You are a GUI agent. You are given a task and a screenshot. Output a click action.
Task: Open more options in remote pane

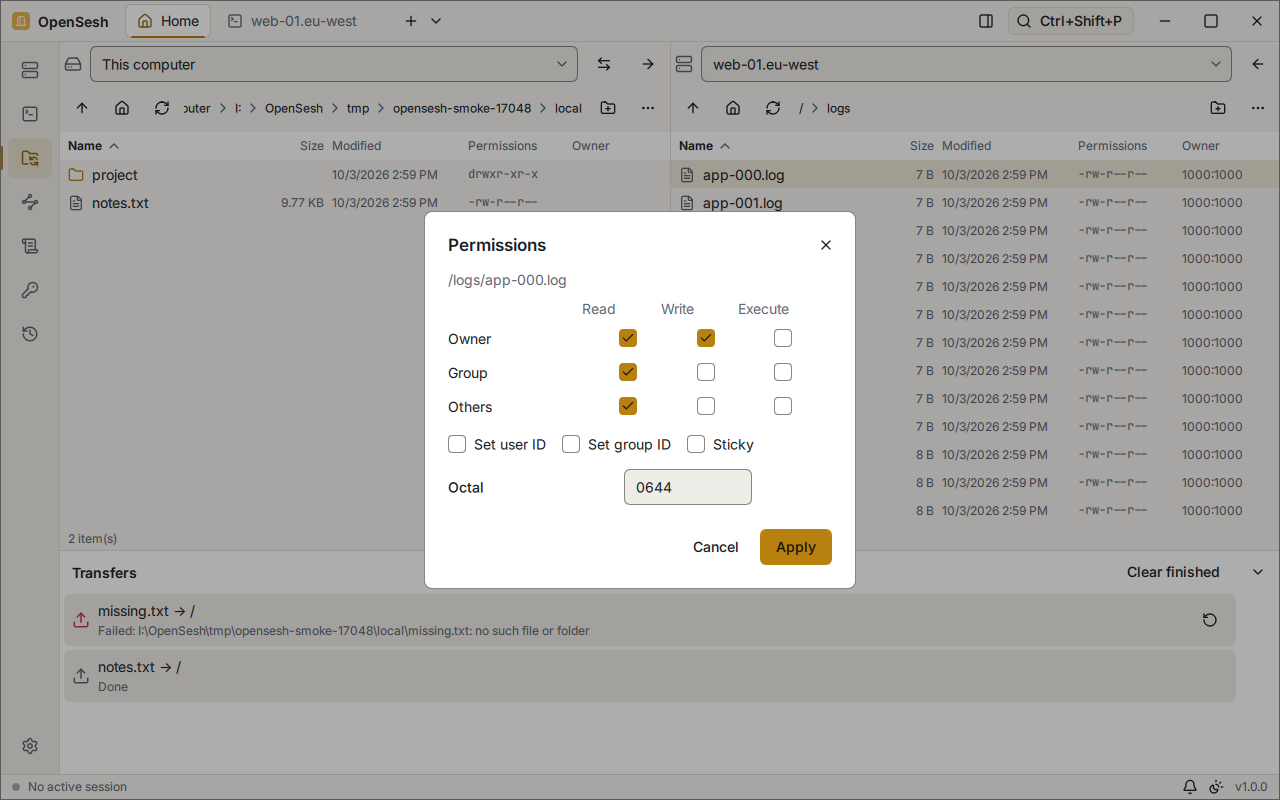pos(1258,108)
